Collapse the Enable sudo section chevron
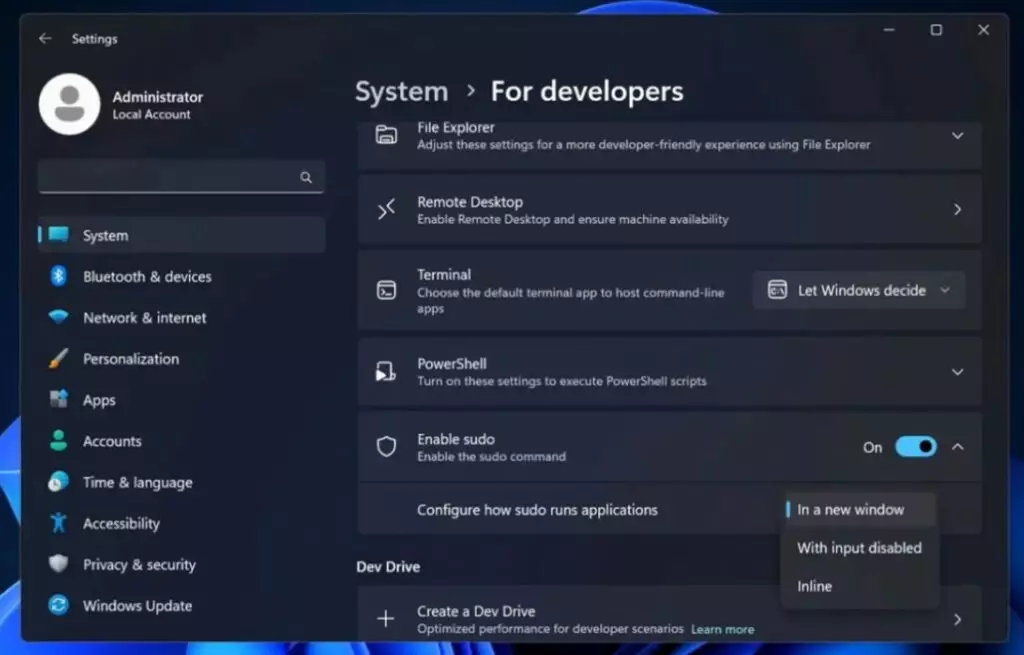 tap(957, 447)
